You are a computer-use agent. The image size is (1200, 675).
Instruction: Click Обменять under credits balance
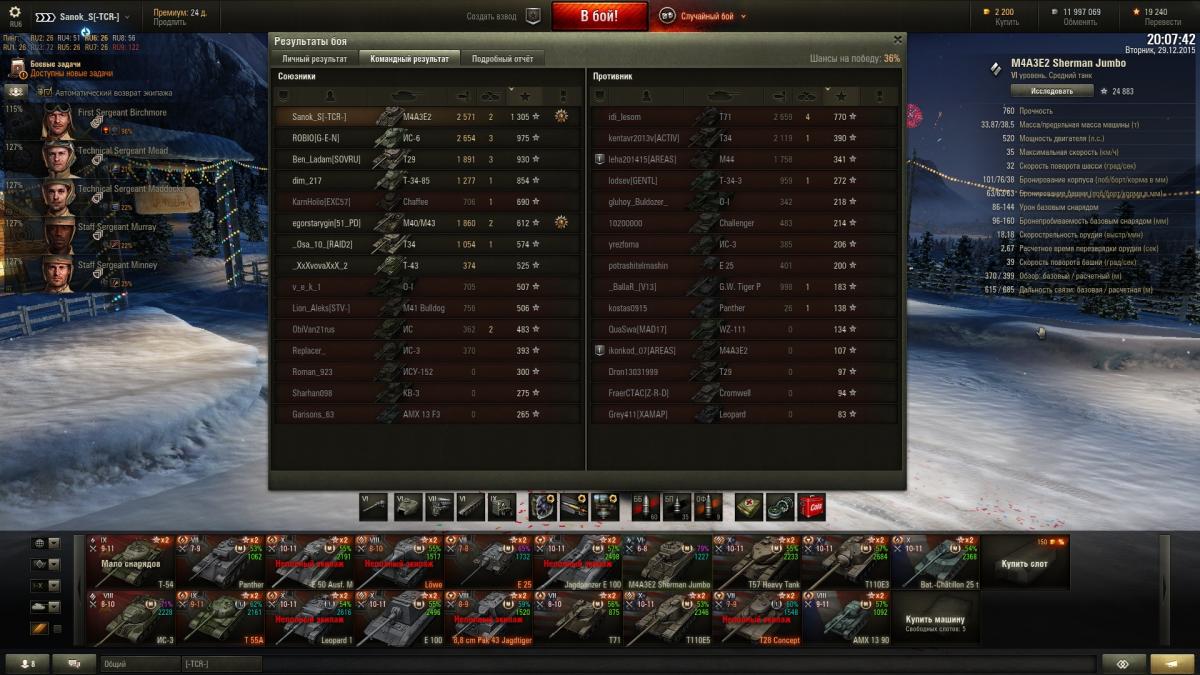(x=1079, y=22)
